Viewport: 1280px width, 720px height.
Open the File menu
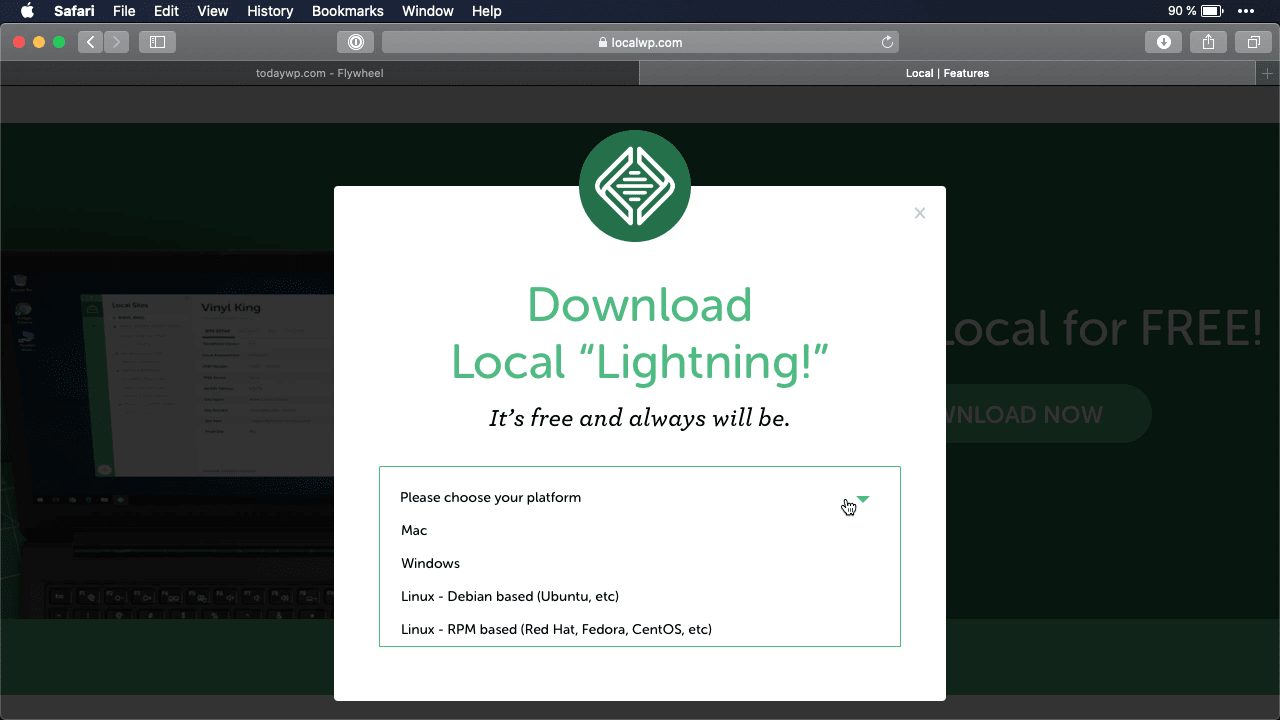124,11
